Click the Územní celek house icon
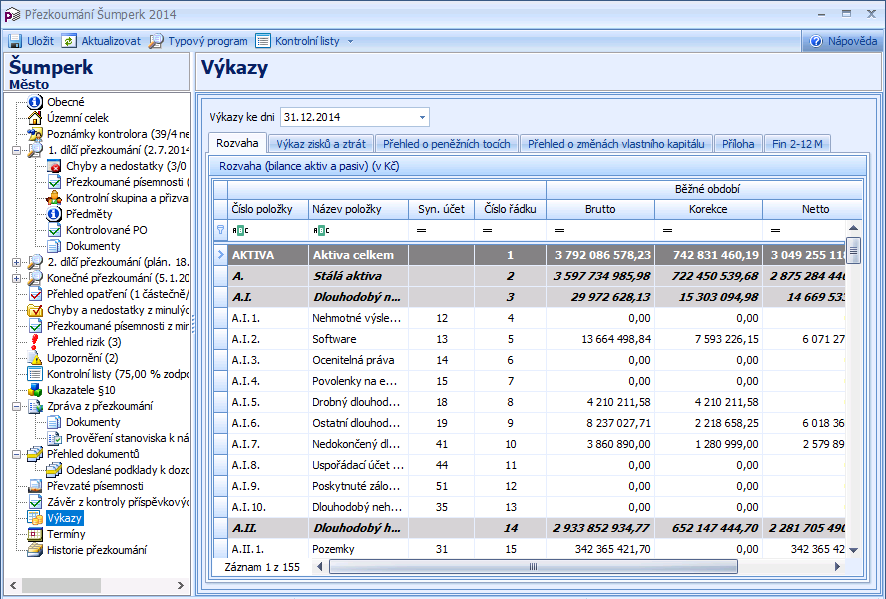 35,118
